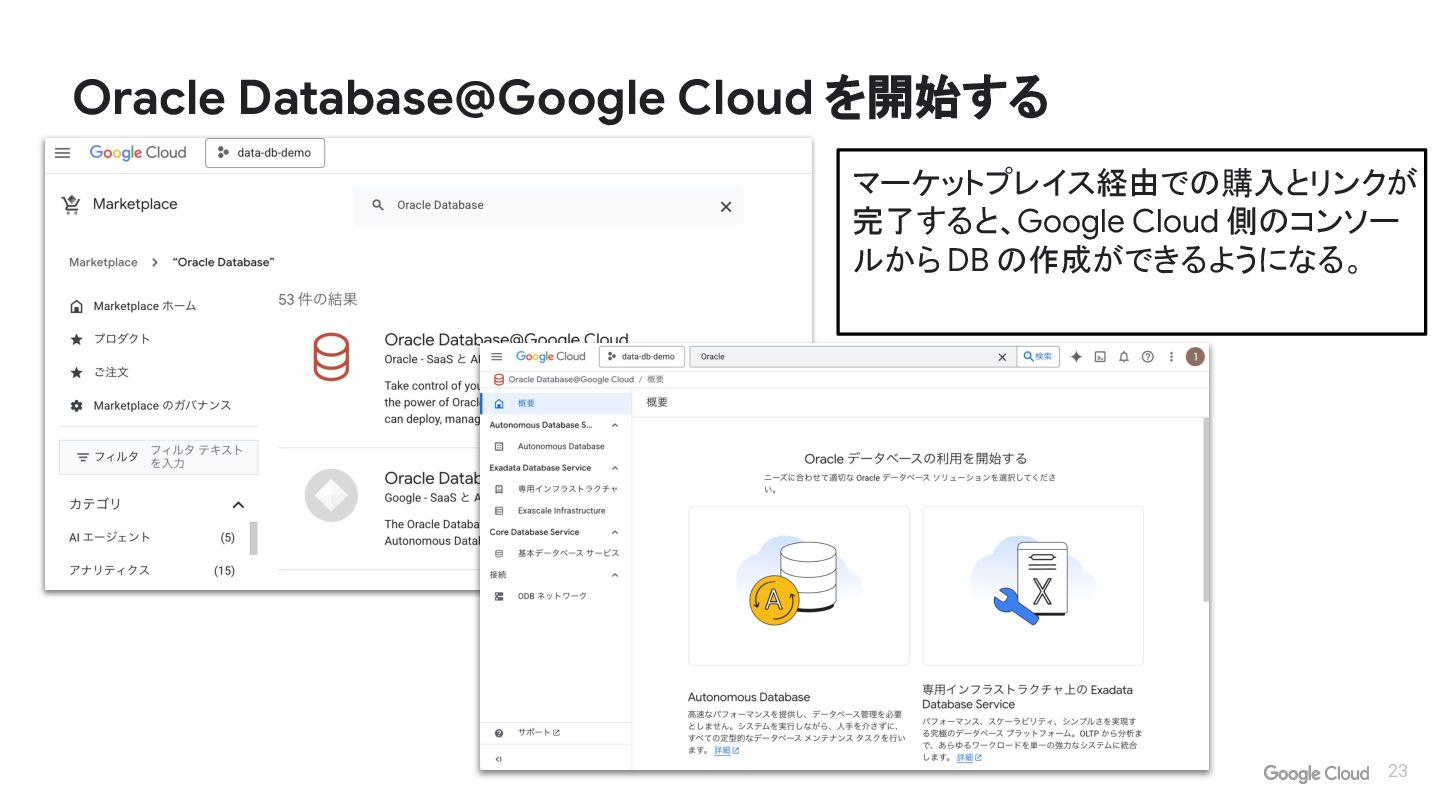Collapse Autonomous Database S... section
The image size is (1440, 810).
614,425
